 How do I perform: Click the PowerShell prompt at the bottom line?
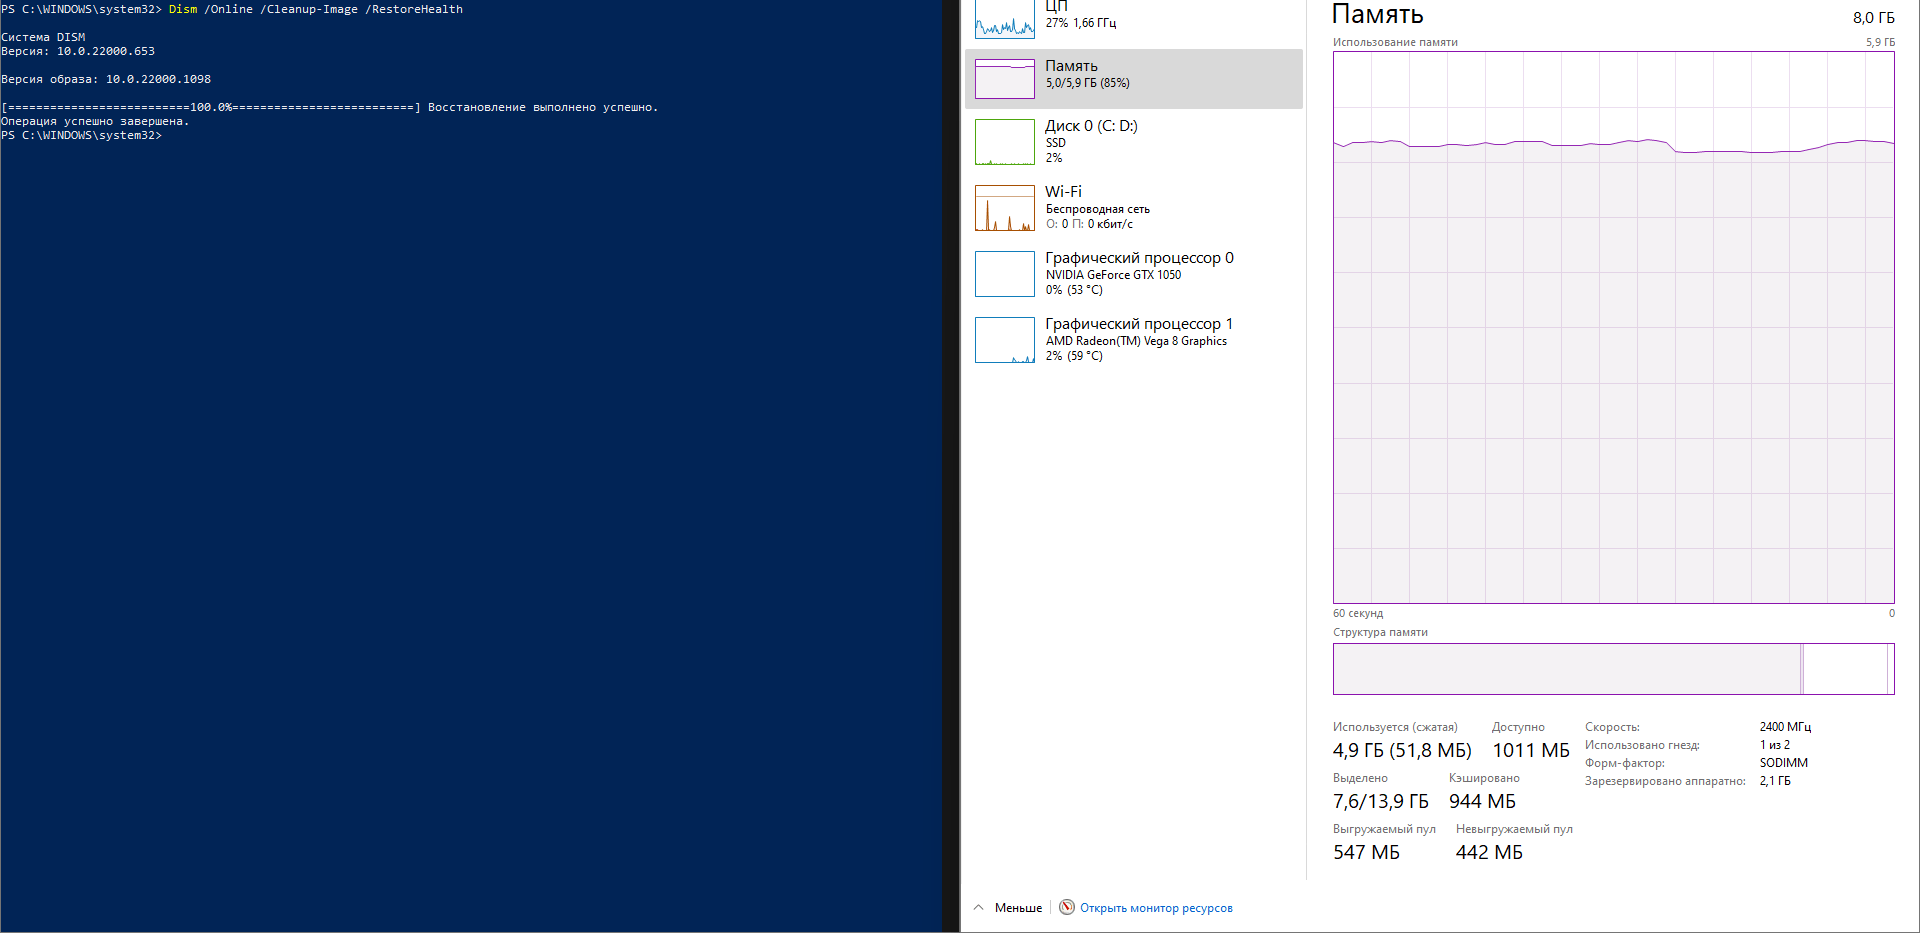[81, 135]
